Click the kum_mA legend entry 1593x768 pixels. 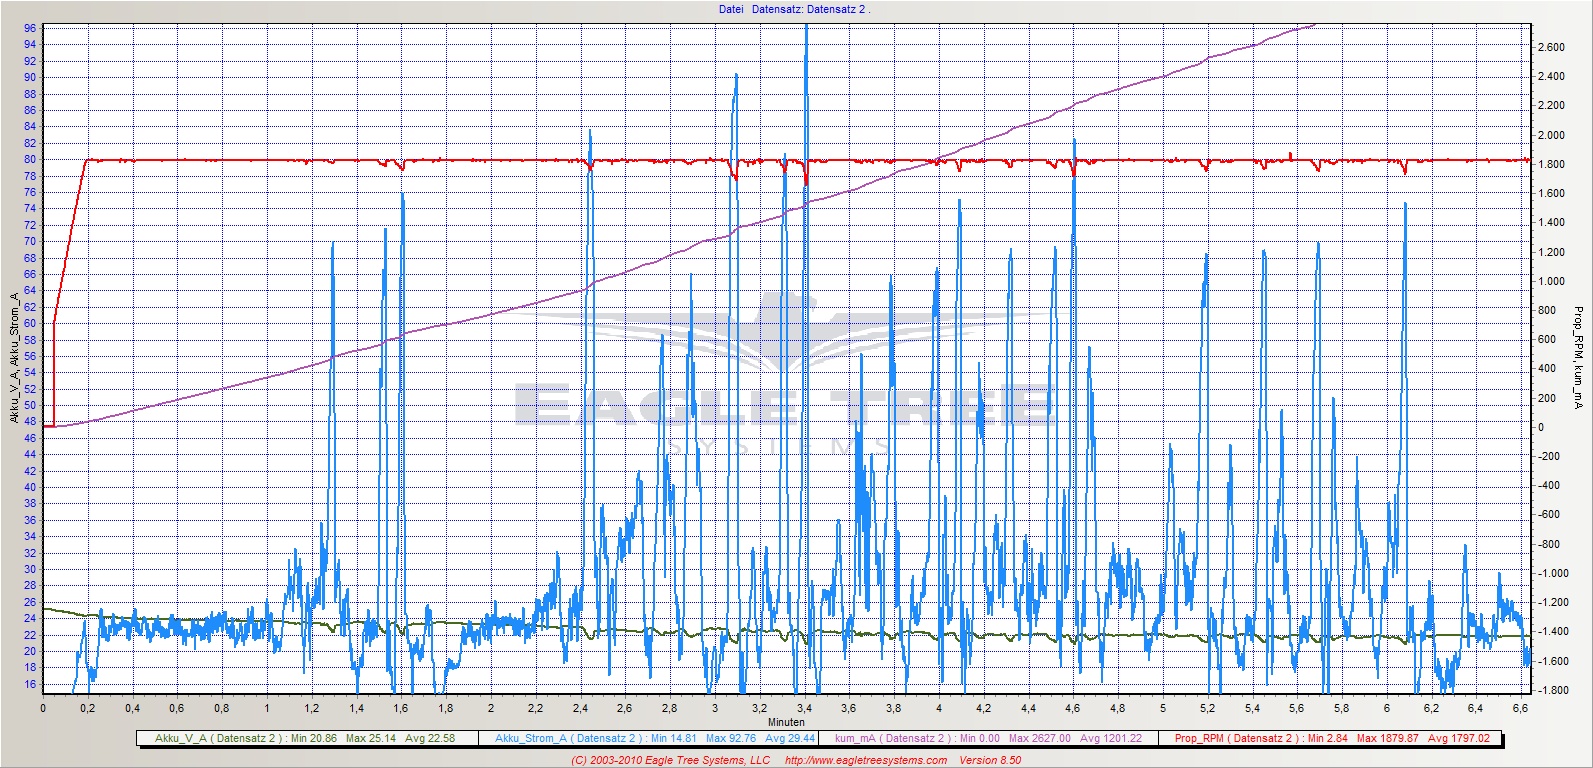pos(988,739)
